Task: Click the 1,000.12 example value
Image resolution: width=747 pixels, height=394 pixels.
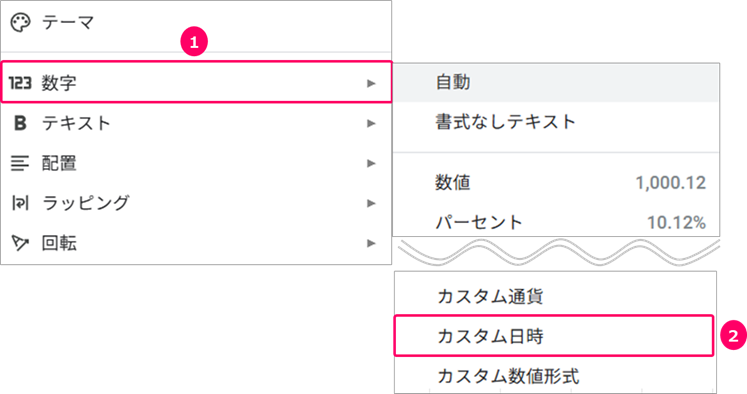Action: pos(671,182)
